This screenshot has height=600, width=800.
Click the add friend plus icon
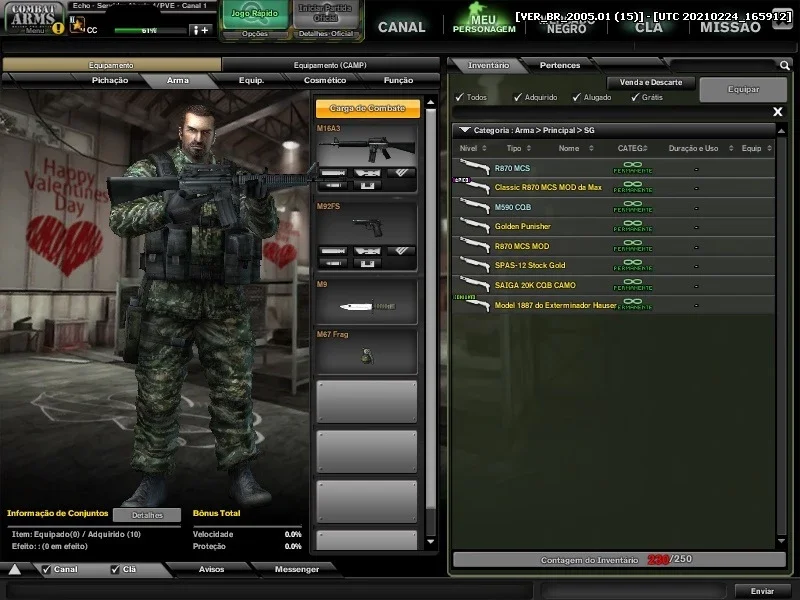point(200,30)
